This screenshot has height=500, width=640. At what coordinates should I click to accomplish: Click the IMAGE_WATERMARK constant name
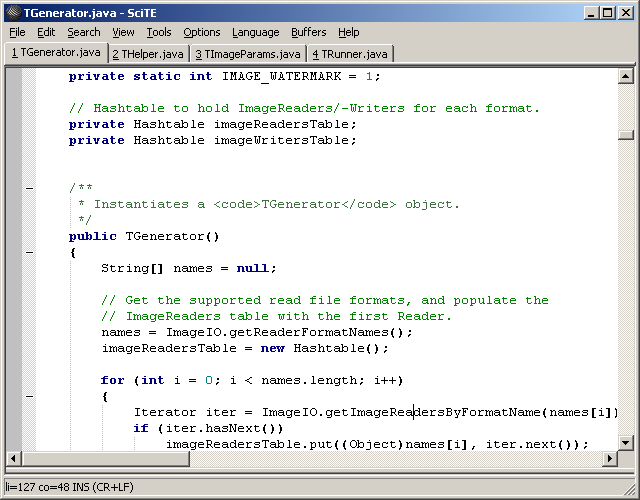click(282, 76)
